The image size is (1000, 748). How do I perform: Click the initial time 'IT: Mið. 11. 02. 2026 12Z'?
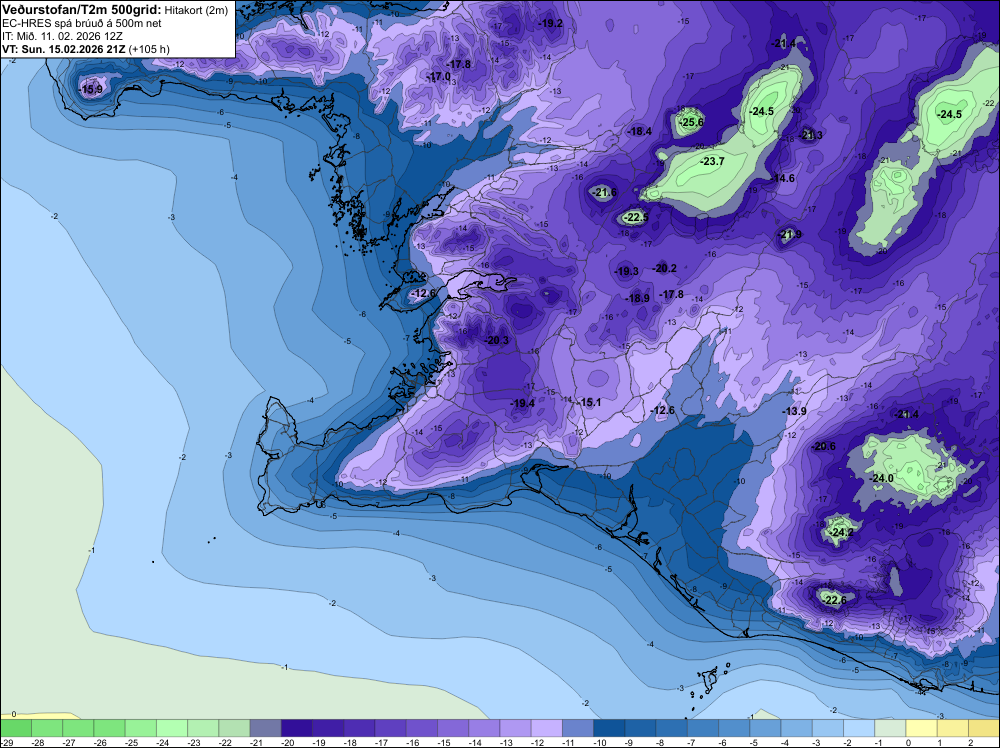62,36
